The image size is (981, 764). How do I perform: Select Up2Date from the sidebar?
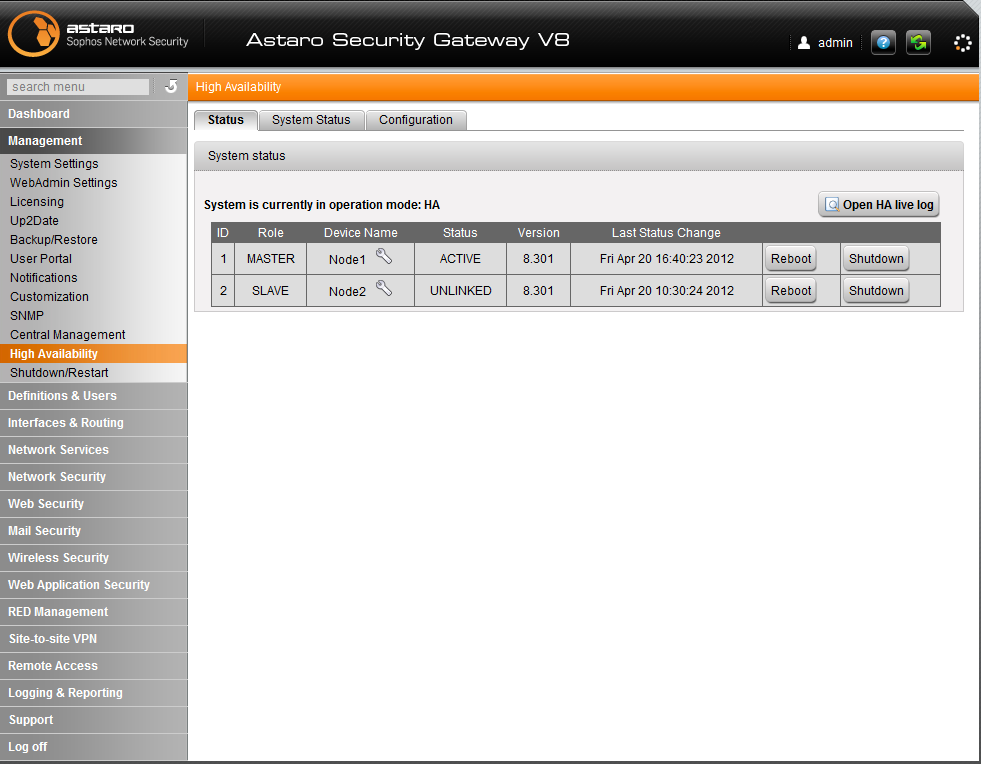[x=36, y=221]
